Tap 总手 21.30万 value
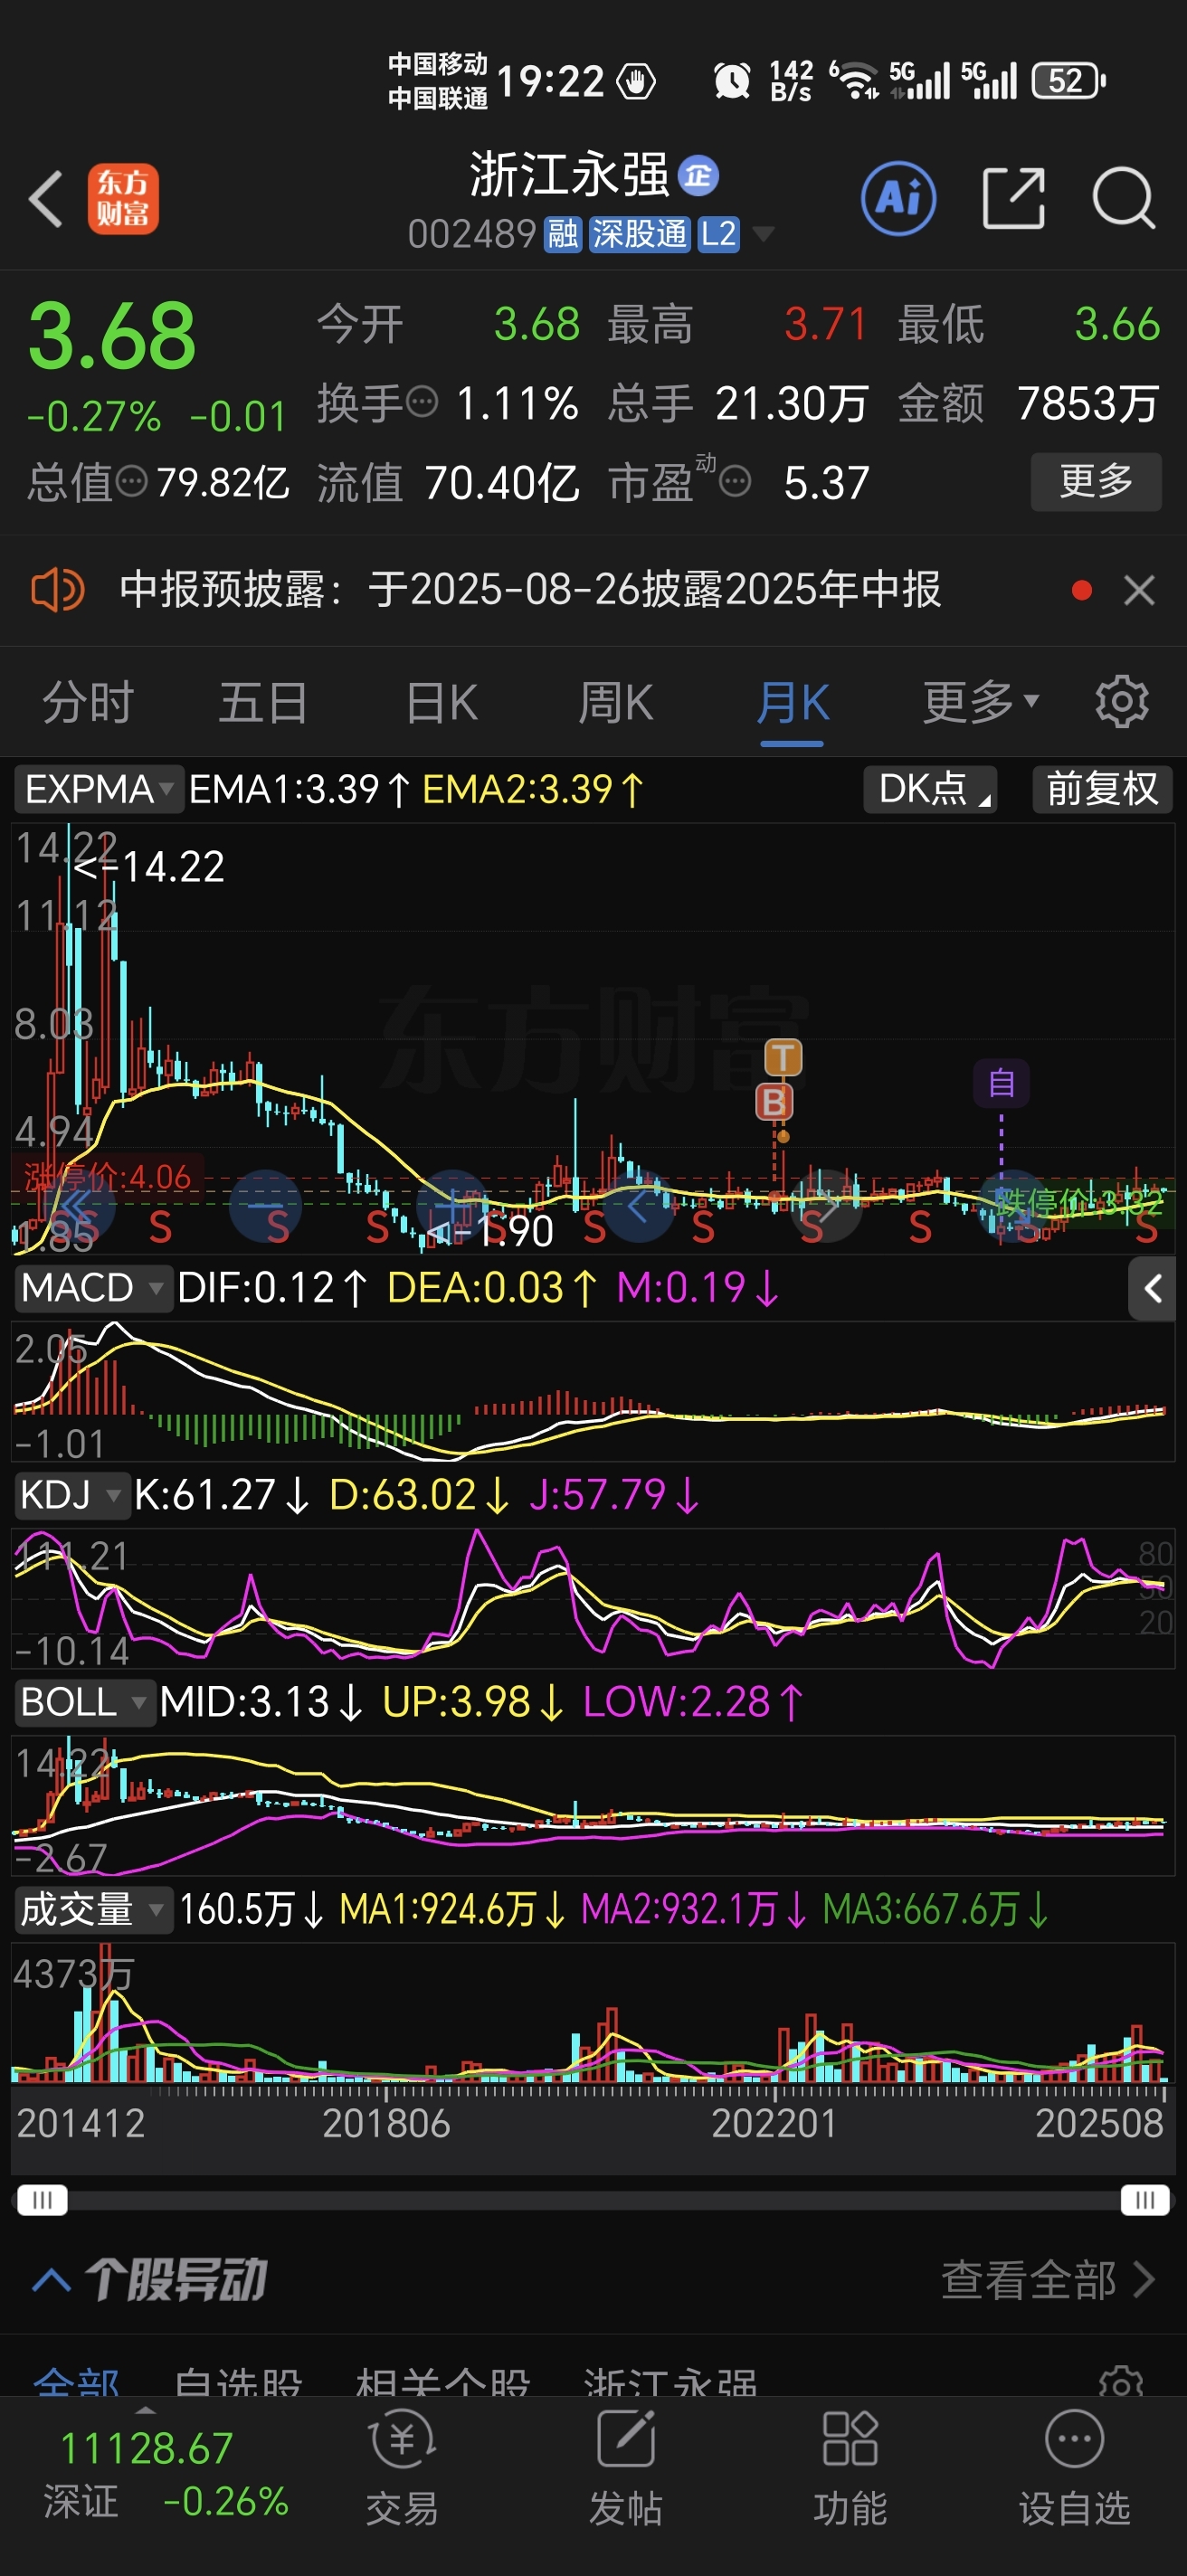 [x=791, y=403]
